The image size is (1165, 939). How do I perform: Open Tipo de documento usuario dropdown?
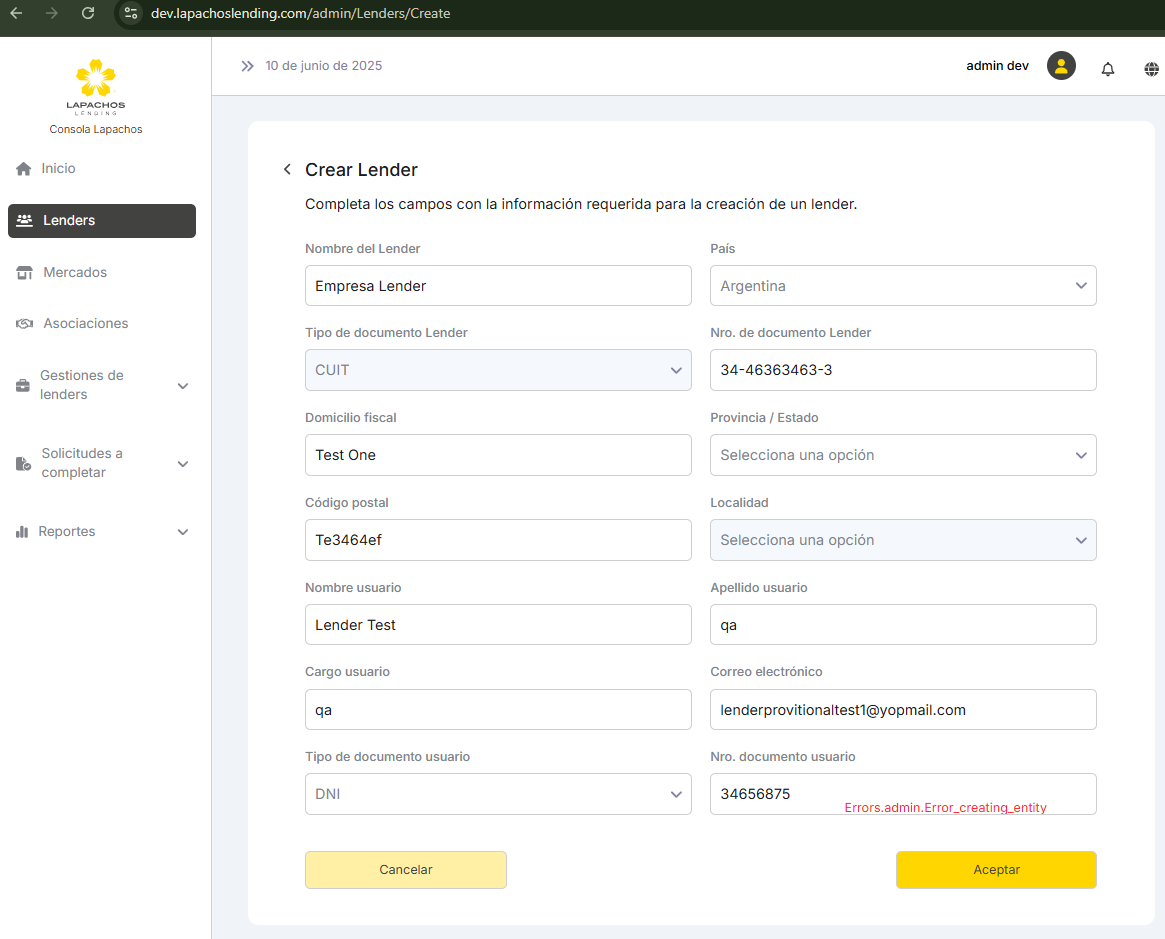[497, 794]
